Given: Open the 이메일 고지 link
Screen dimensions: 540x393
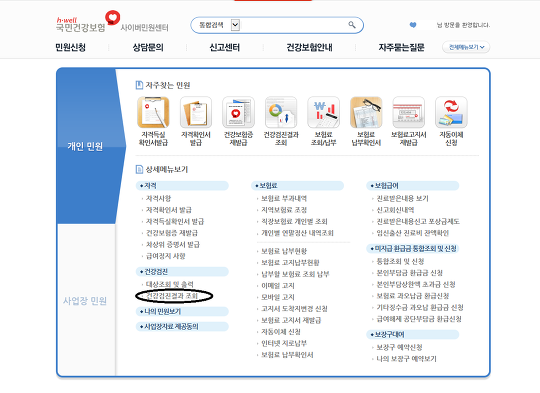Looking at the screenshot, I should (278, 286).
